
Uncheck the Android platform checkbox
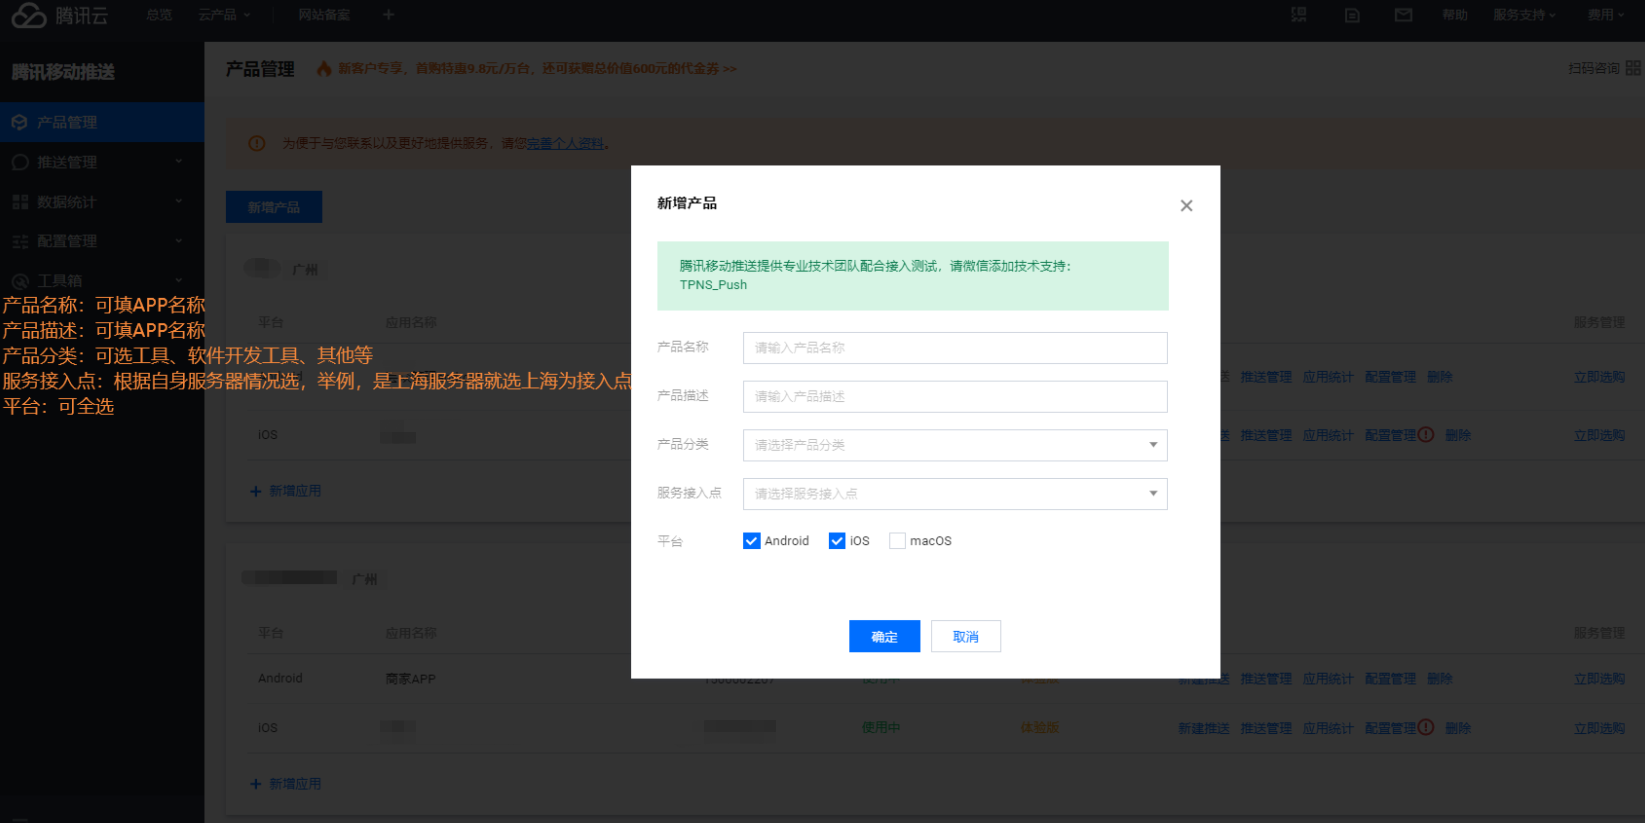[752, 541]
